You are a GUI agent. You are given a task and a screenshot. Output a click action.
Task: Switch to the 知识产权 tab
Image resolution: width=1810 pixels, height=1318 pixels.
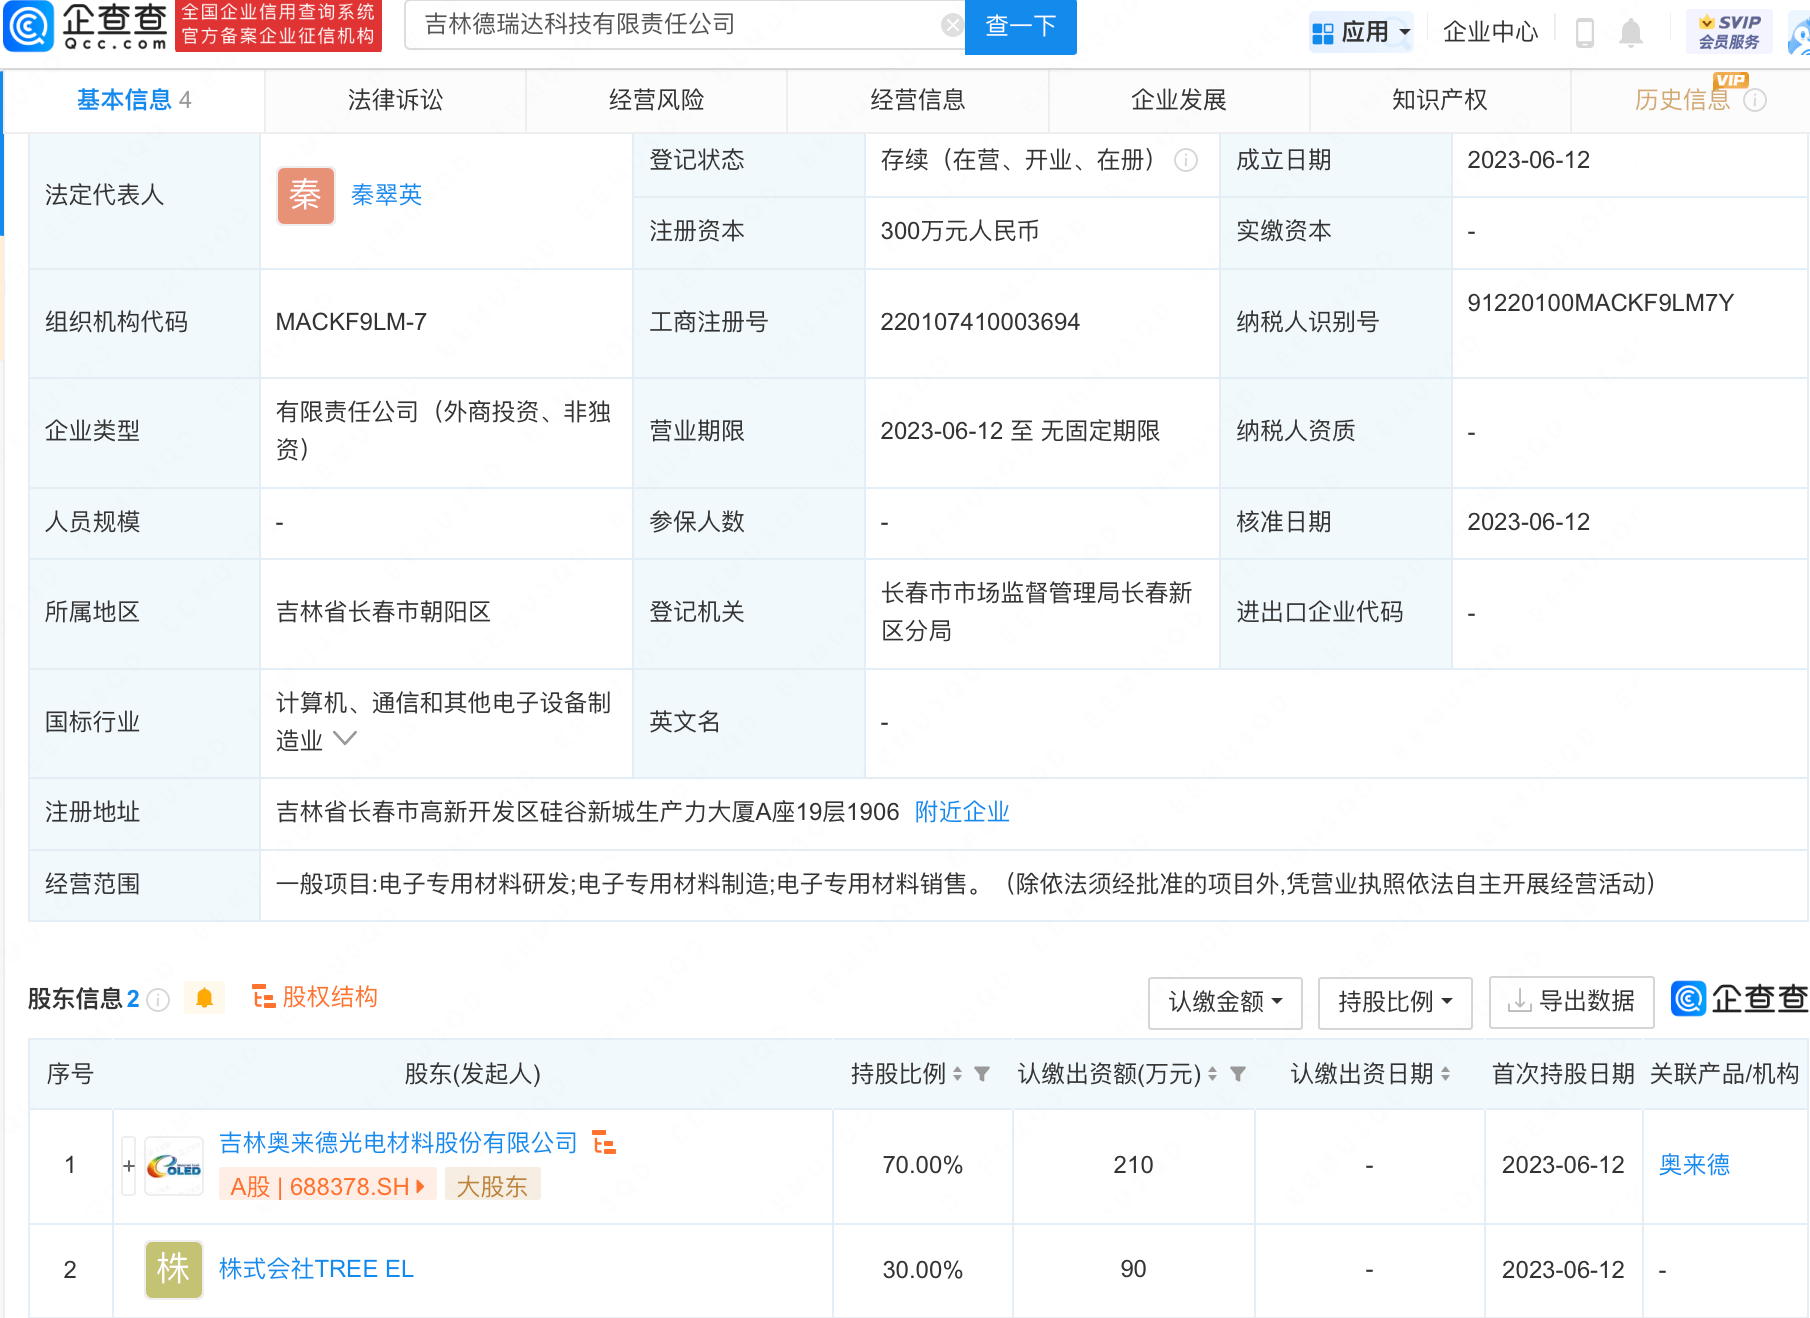point(1439,100)
